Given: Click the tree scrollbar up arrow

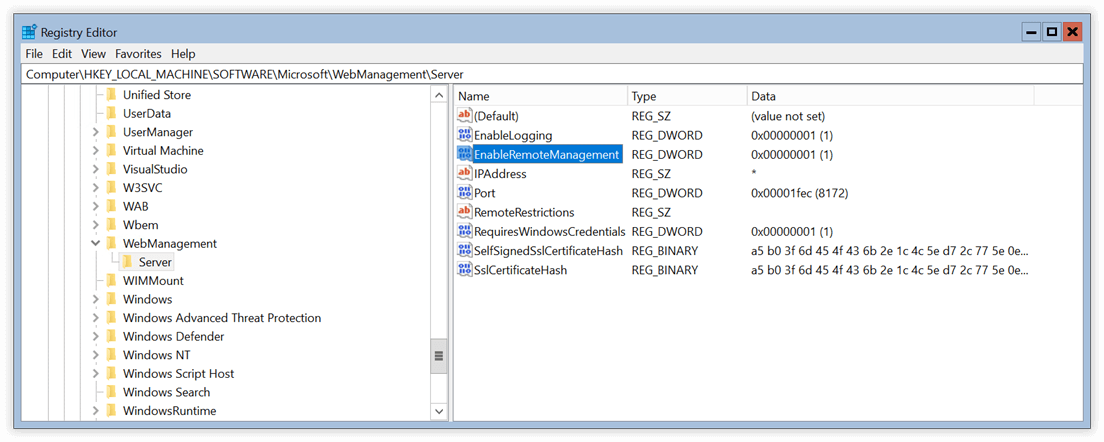Looking at the screenshot, I should point(439,95).
